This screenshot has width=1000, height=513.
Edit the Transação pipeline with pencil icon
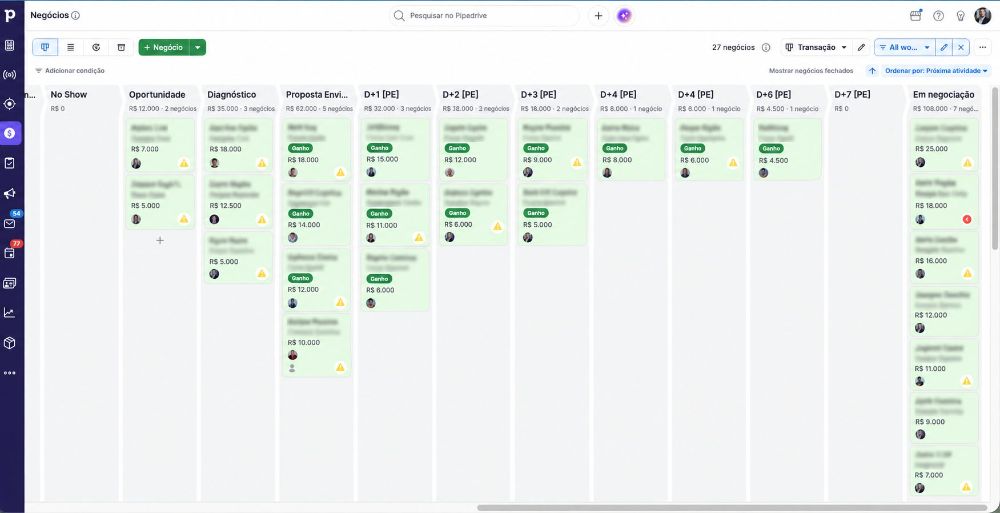pos(861,47)
